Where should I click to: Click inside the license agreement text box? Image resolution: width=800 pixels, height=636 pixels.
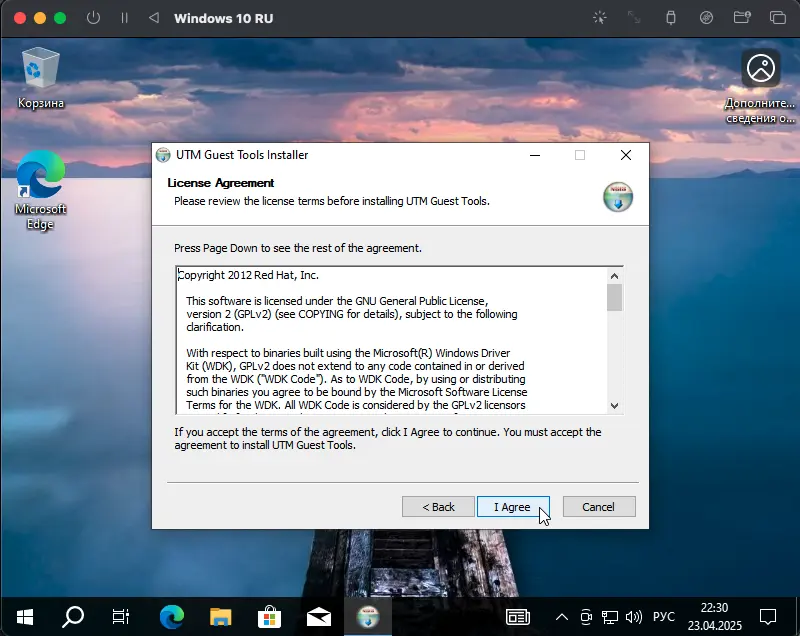pyautogui.click(x=392, y=340)
